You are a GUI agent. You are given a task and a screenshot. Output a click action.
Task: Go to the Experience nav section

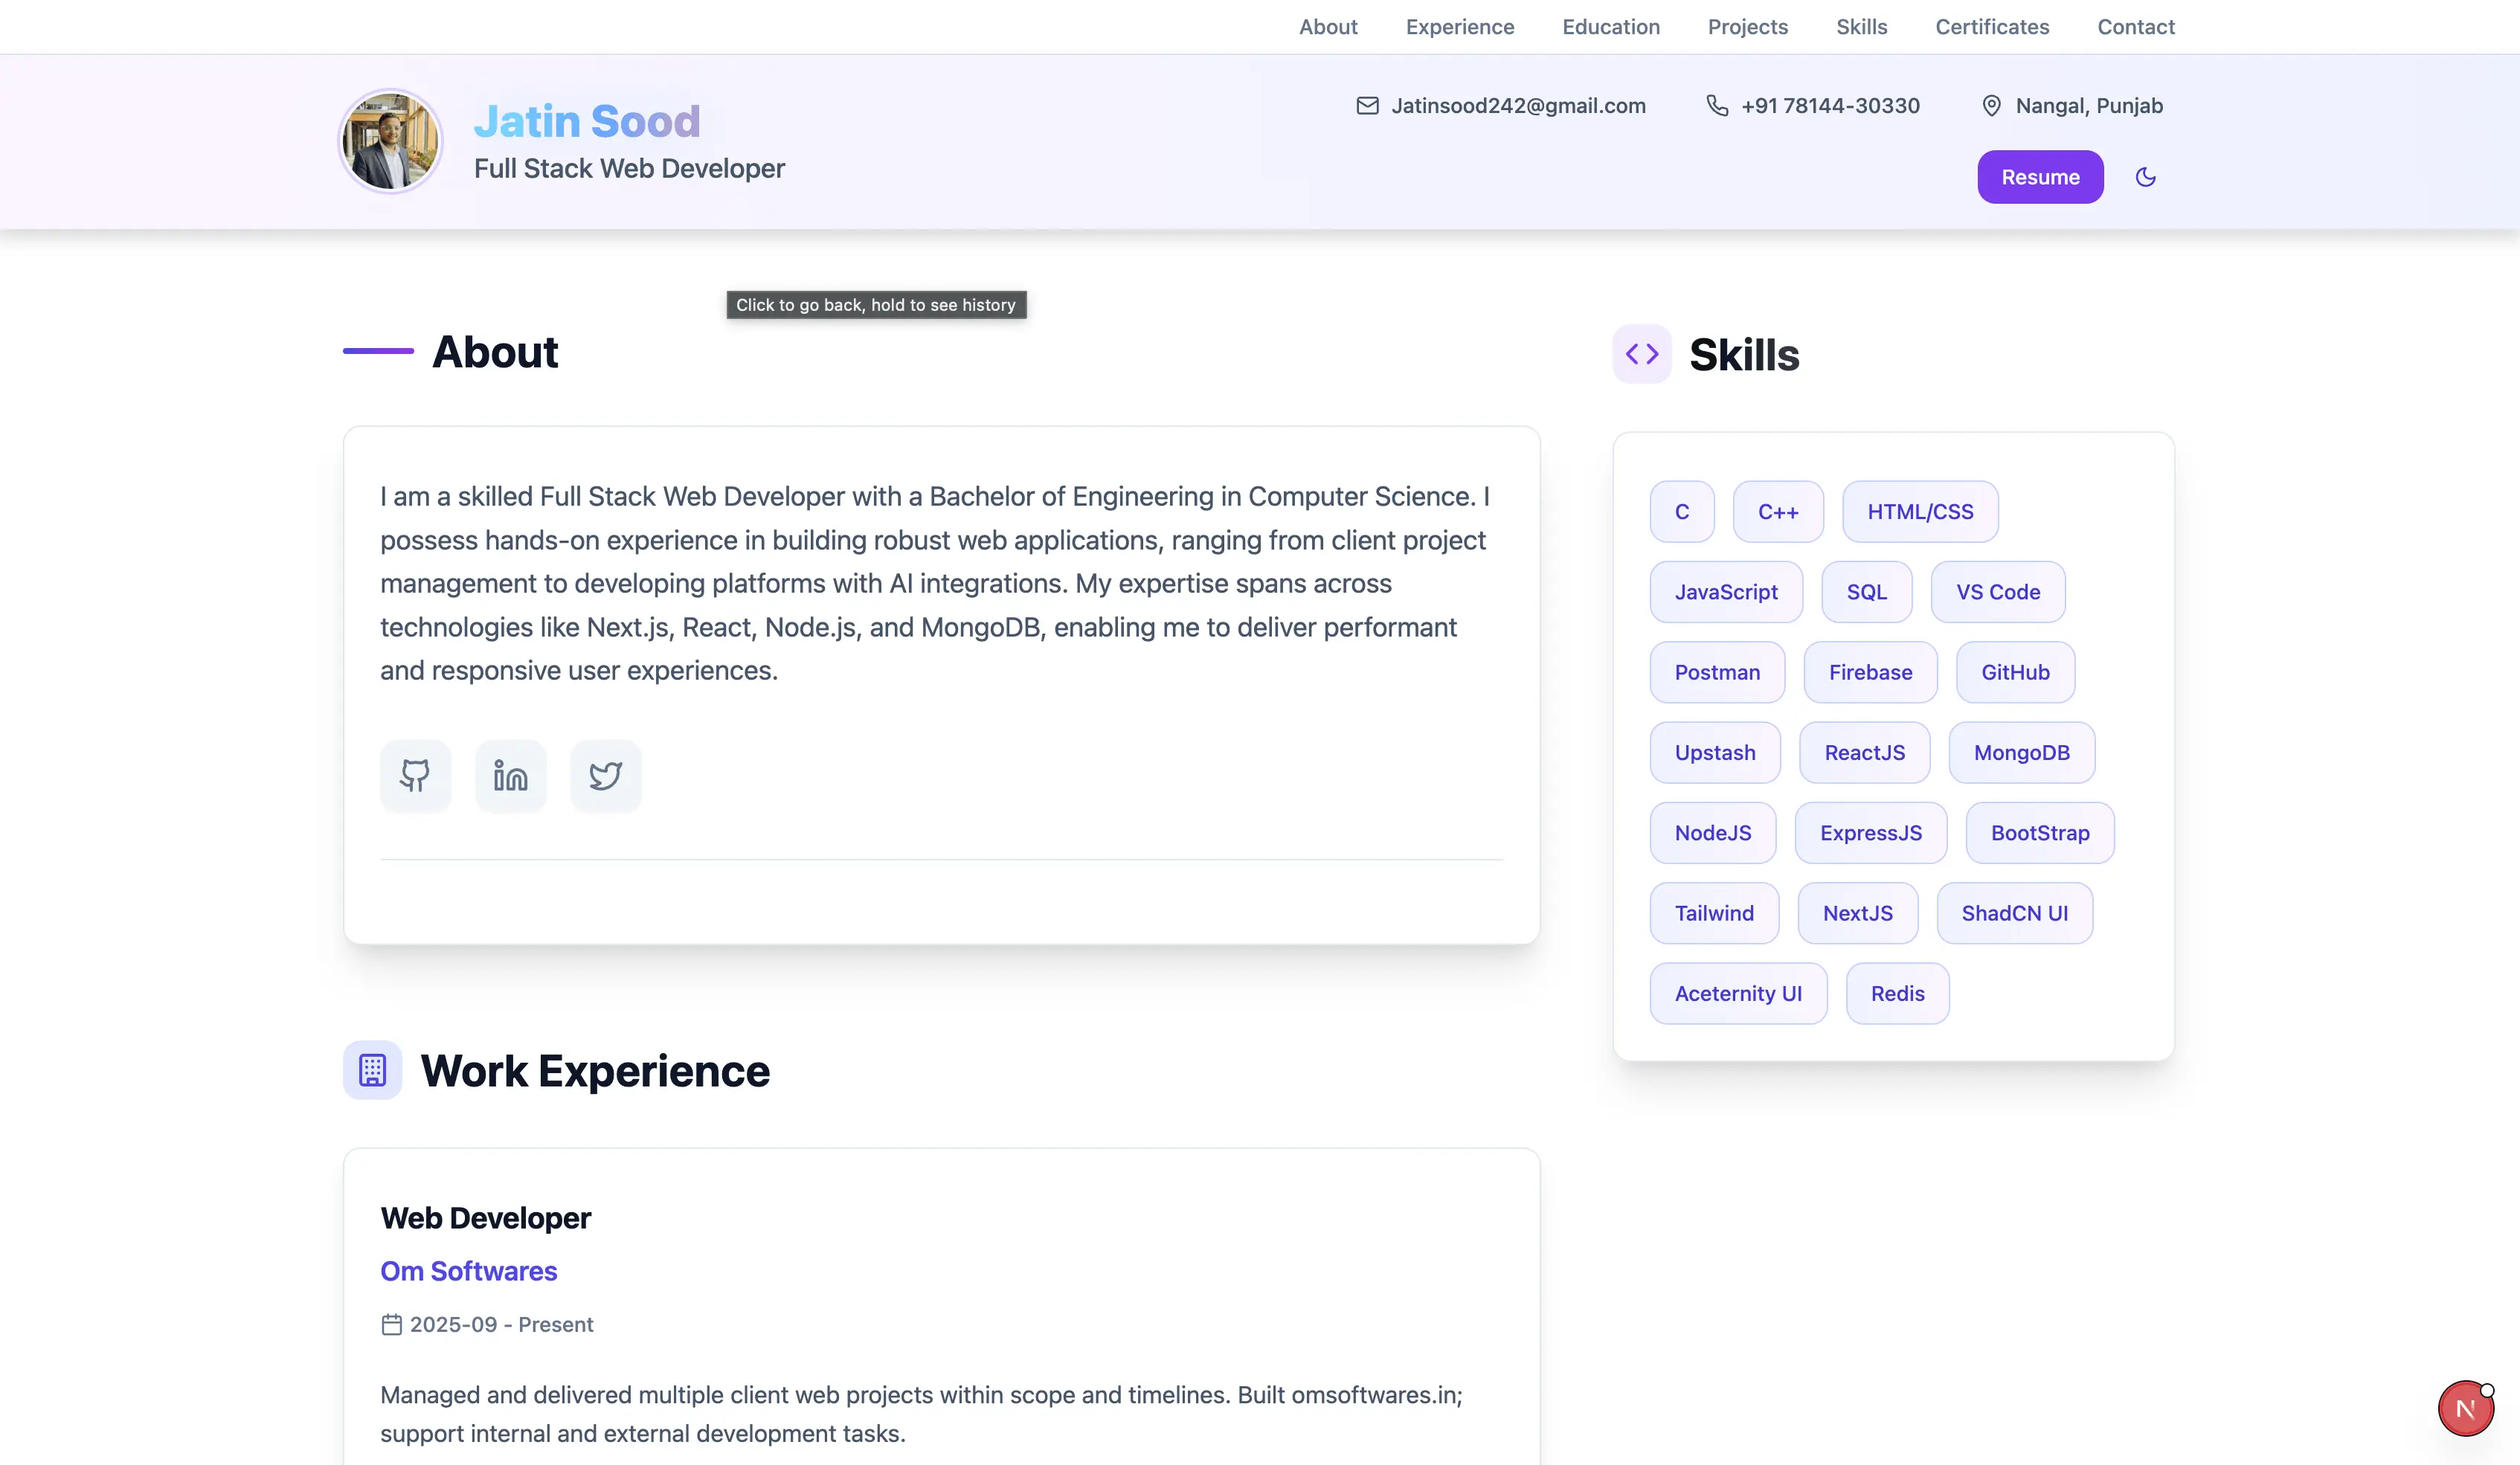(x=1460, y=27)
